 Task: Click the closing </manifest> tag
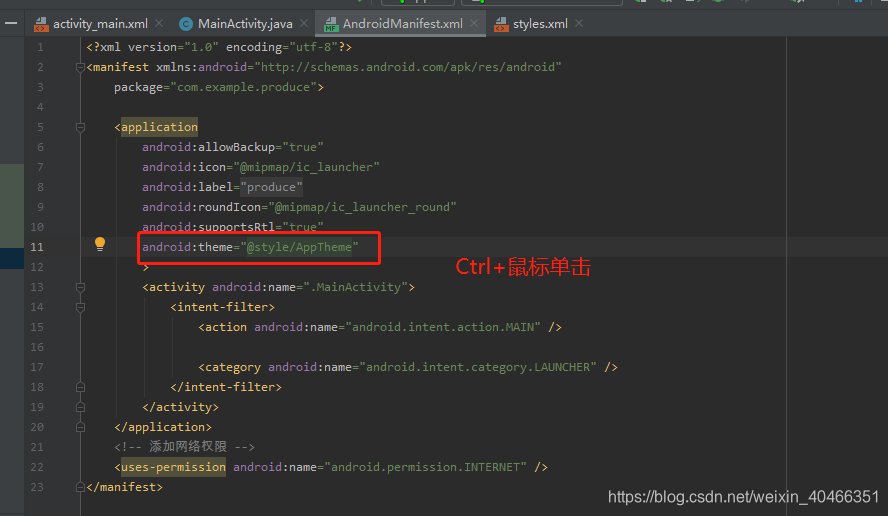click(x=125, y=487)
